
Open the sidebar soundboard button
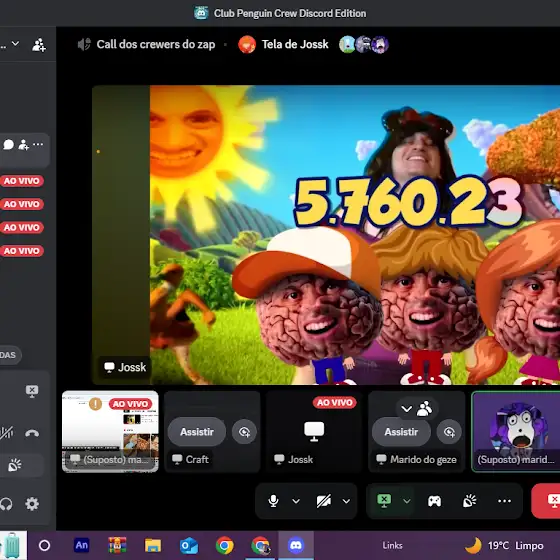[14, 465]
